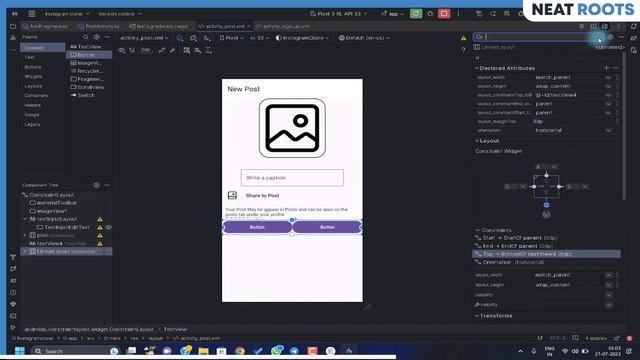
Task: Select Switch in the palette list
Action: point(82,95)
